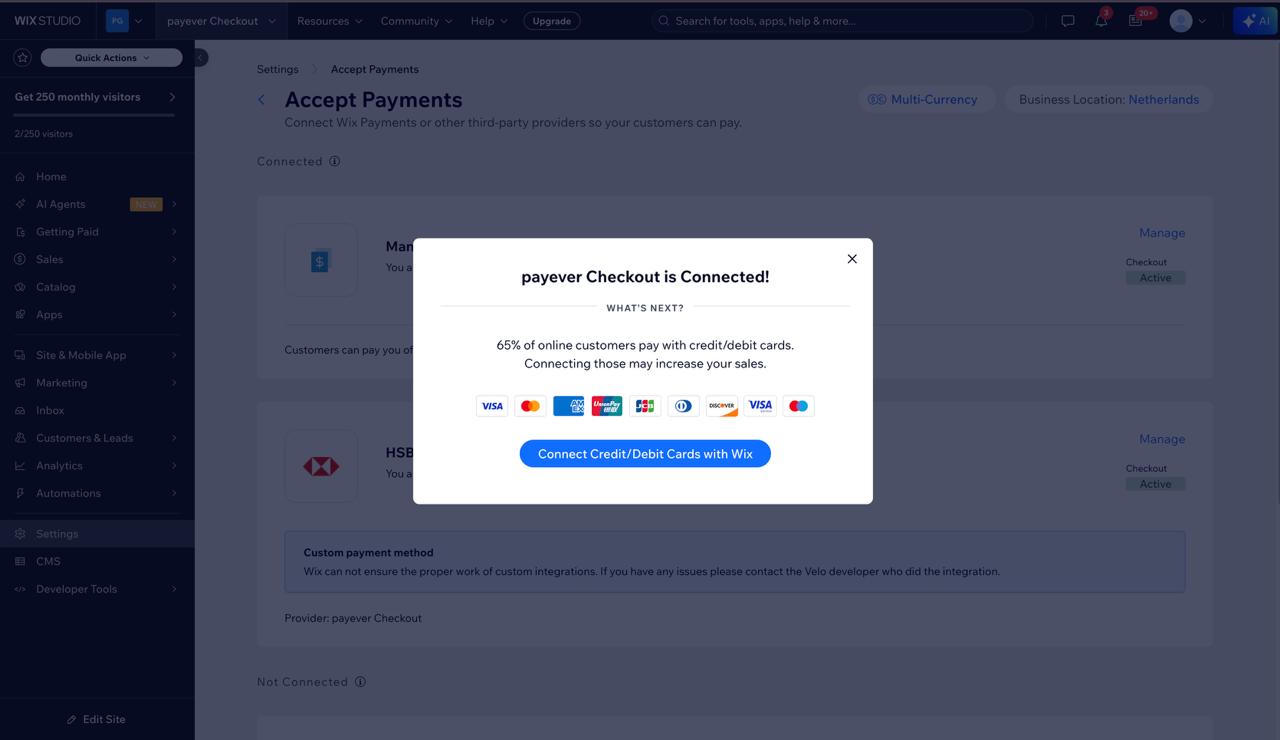Open Sales via its sidebar icon
The height and width of the screenshot is (740, 1280).
point(21,259)
